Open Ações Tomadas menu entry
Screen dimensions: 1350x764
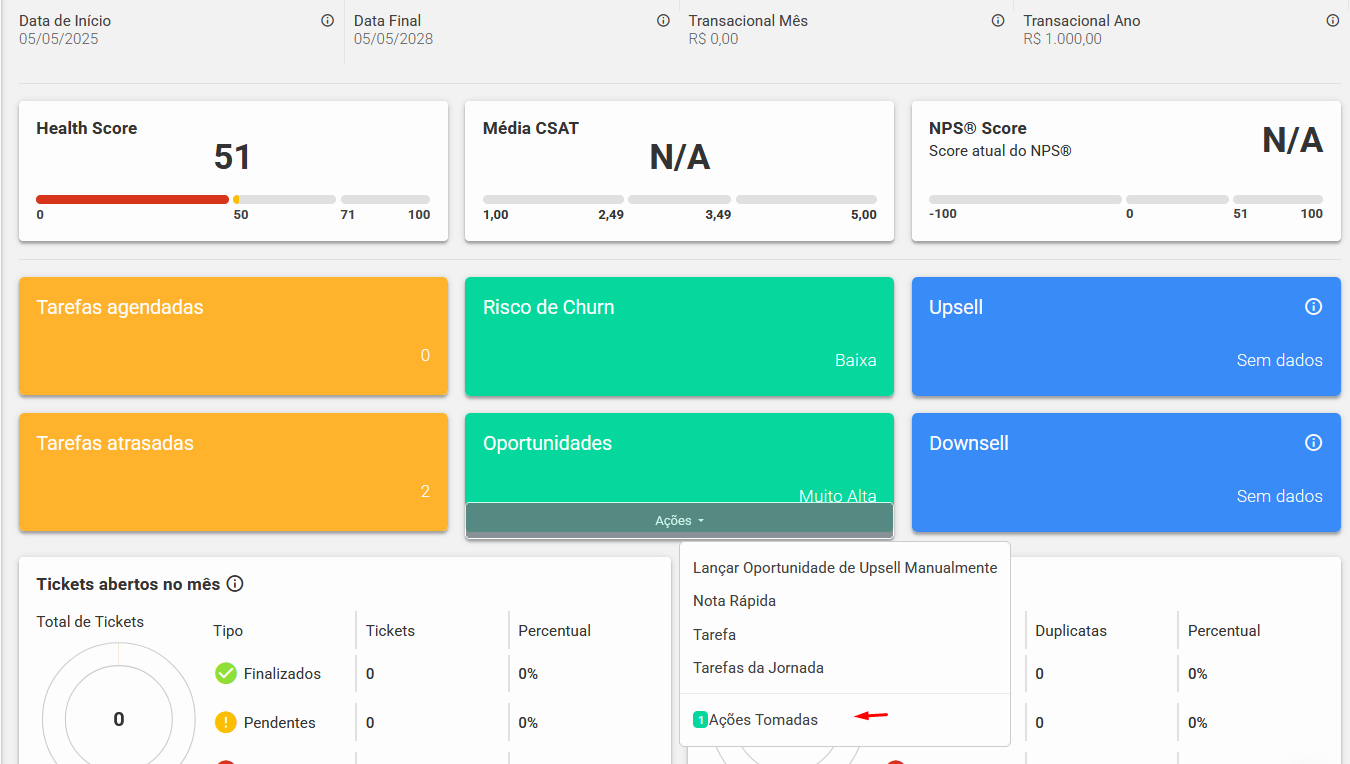coord(763,720)
